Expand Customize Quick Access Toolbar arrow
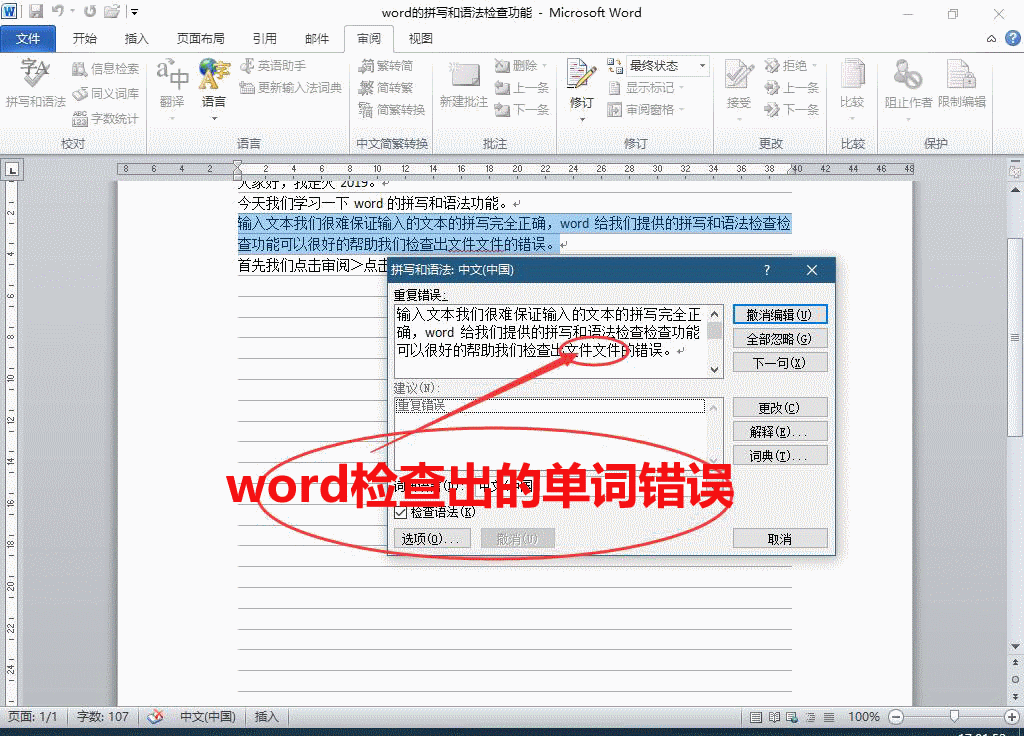 point(135,12)
